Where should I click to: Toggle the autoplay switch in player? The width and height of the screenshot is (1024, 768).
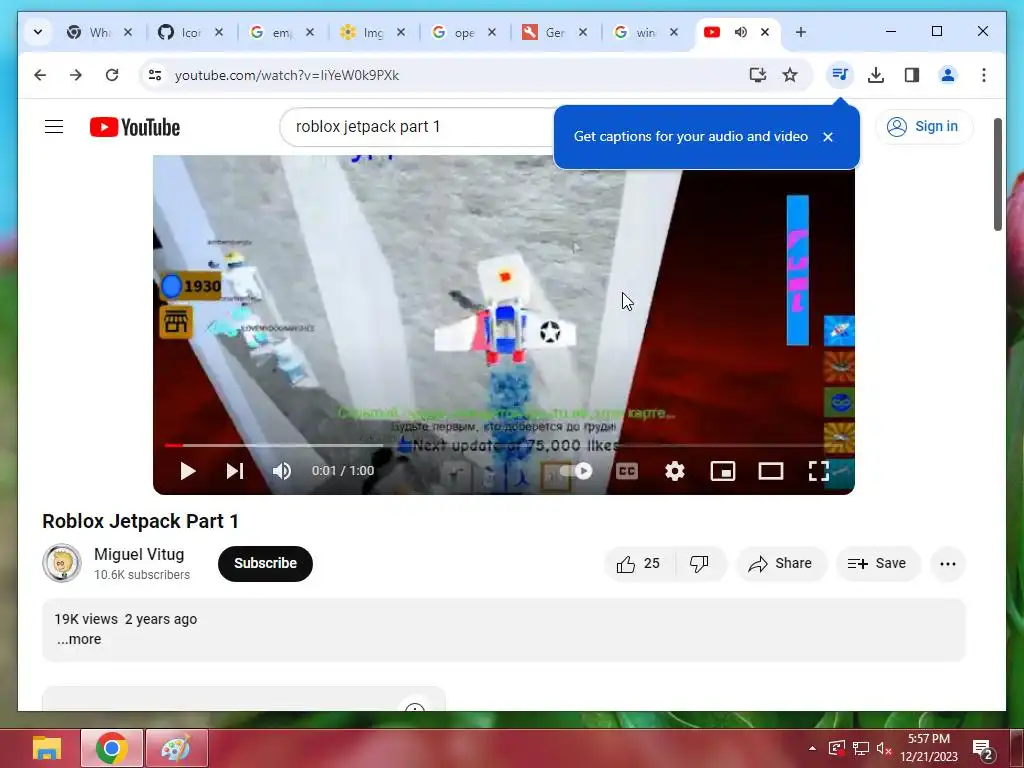click(x=576, y=471)
